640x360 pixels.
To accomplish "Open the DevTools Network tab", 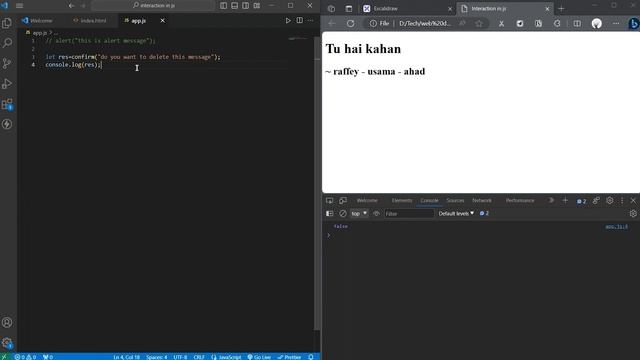I will pyautogui.click(x=482, y=200).
